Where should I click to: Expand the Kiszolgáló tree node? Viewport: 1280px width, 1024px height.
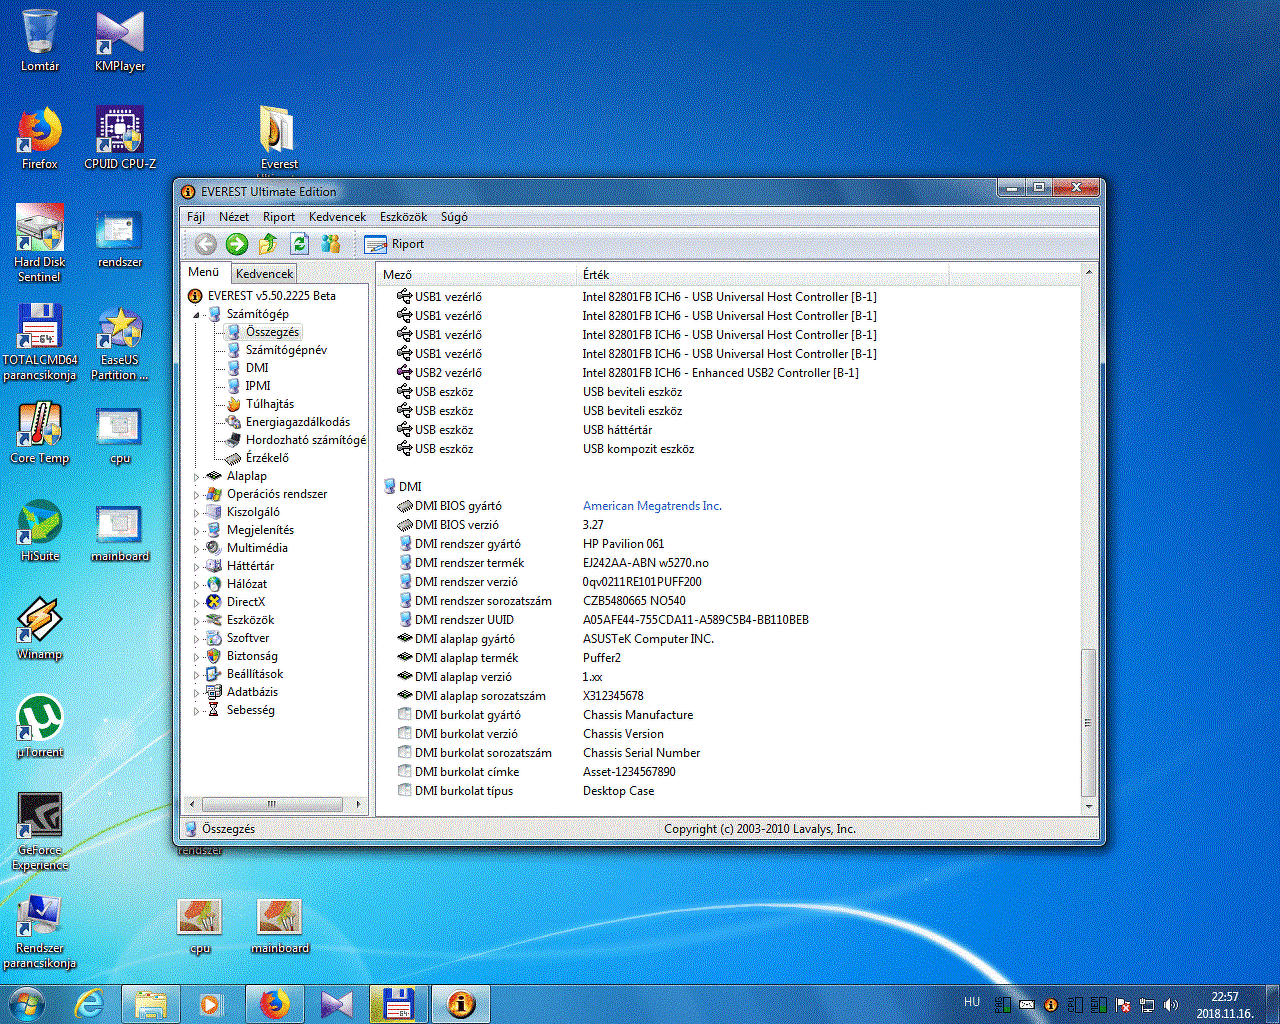(197, 513)
